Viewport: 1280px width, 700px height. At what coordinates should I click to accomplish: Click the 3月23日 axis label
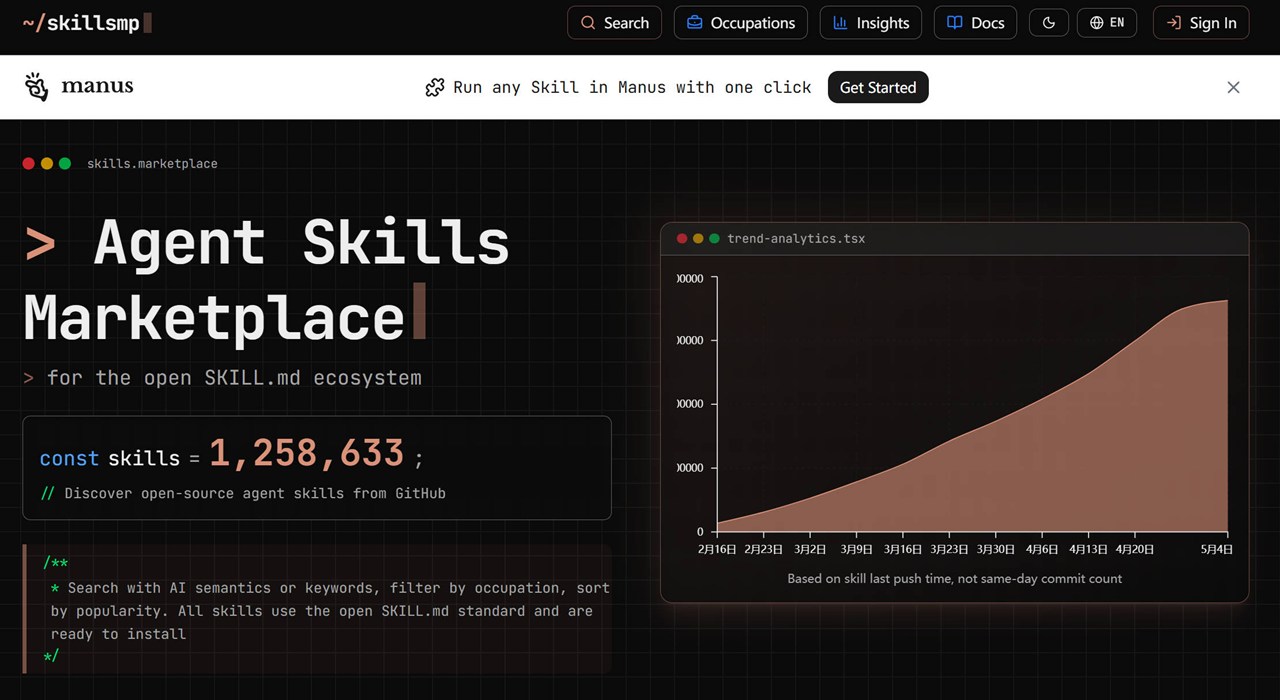(949, 549)
